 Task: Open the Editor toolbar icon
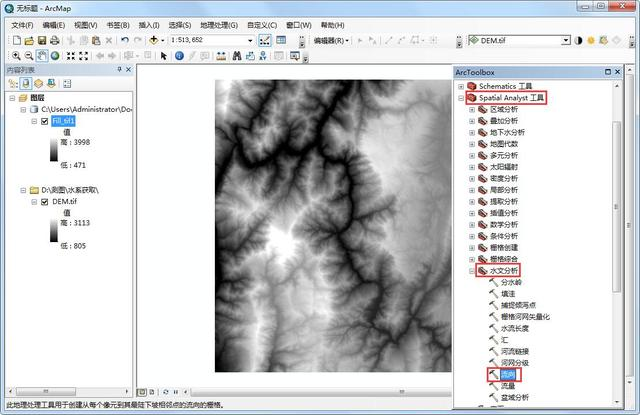click(264, 40)
